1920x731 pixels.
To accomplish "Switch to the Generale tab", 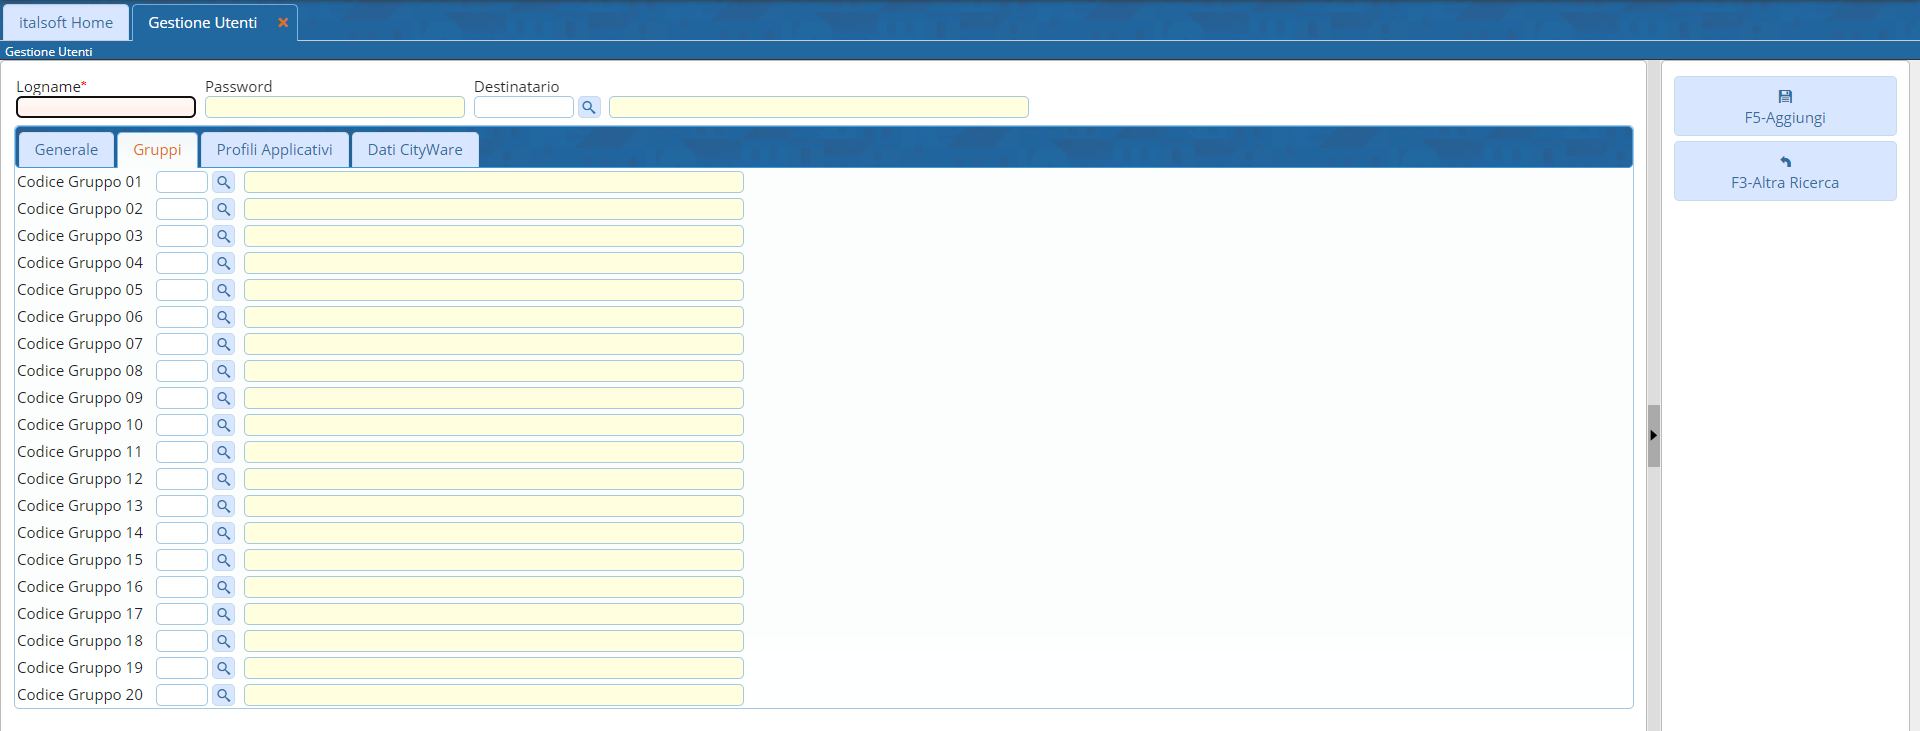I will pos(66,150).
